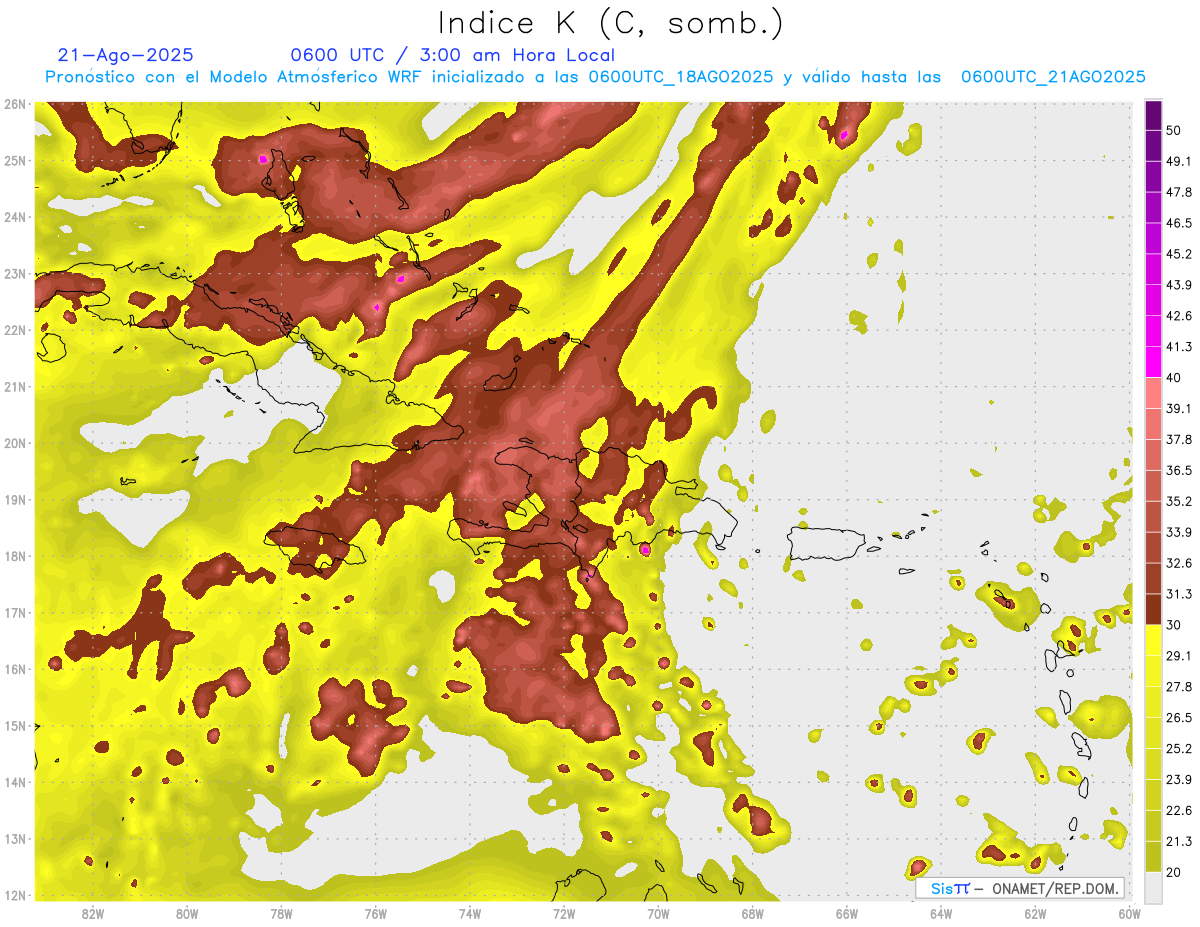Viewport: 1200px width, 927px height.
Task: Click the colorbar value '25.2'
Action: [x=1179, y=748]
